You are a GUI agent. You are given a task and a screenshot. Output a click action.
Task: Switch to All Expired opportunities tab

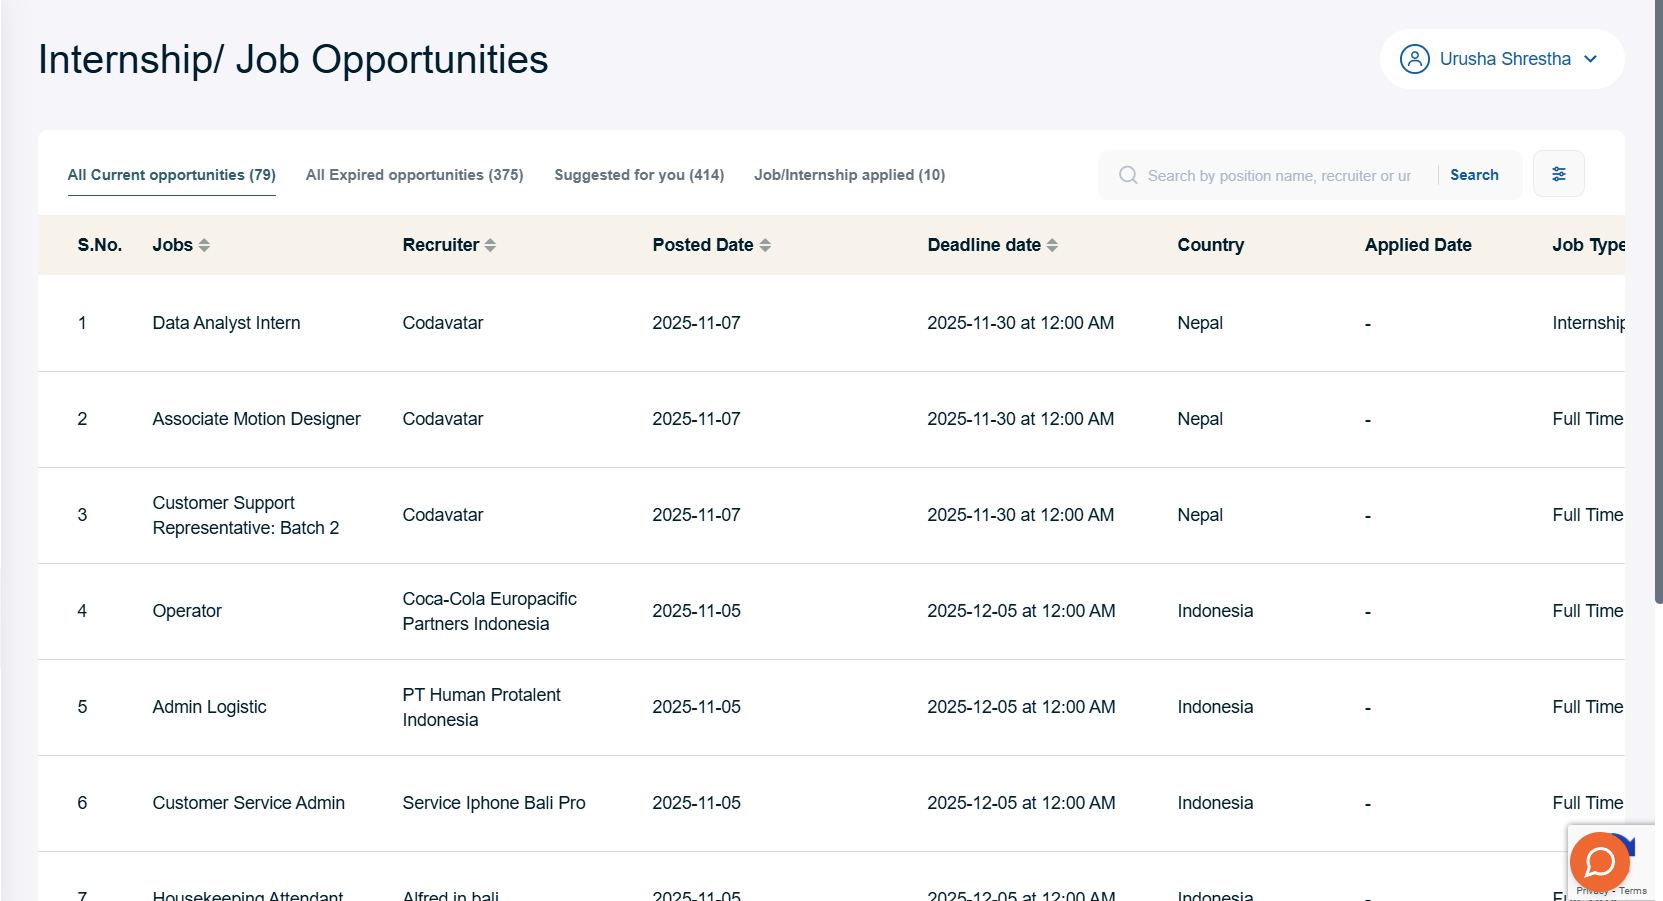(414, 175)
